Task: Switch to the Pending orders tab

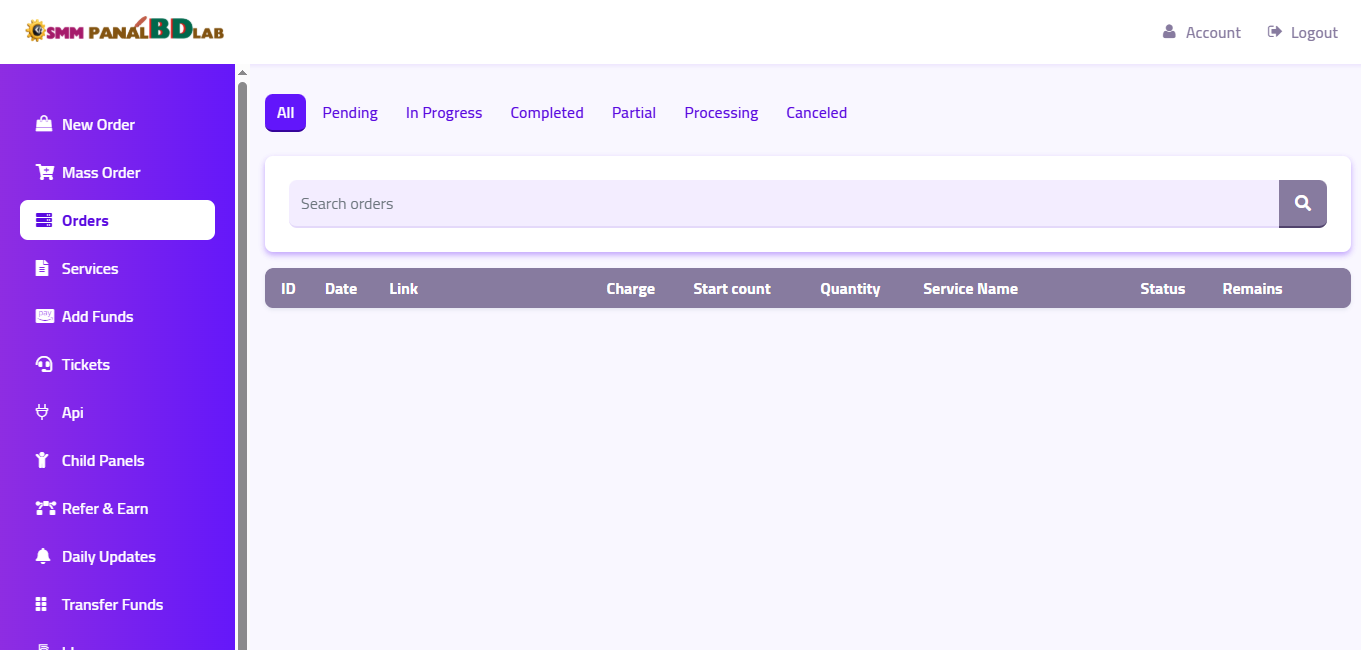Action: coord(350,113)
